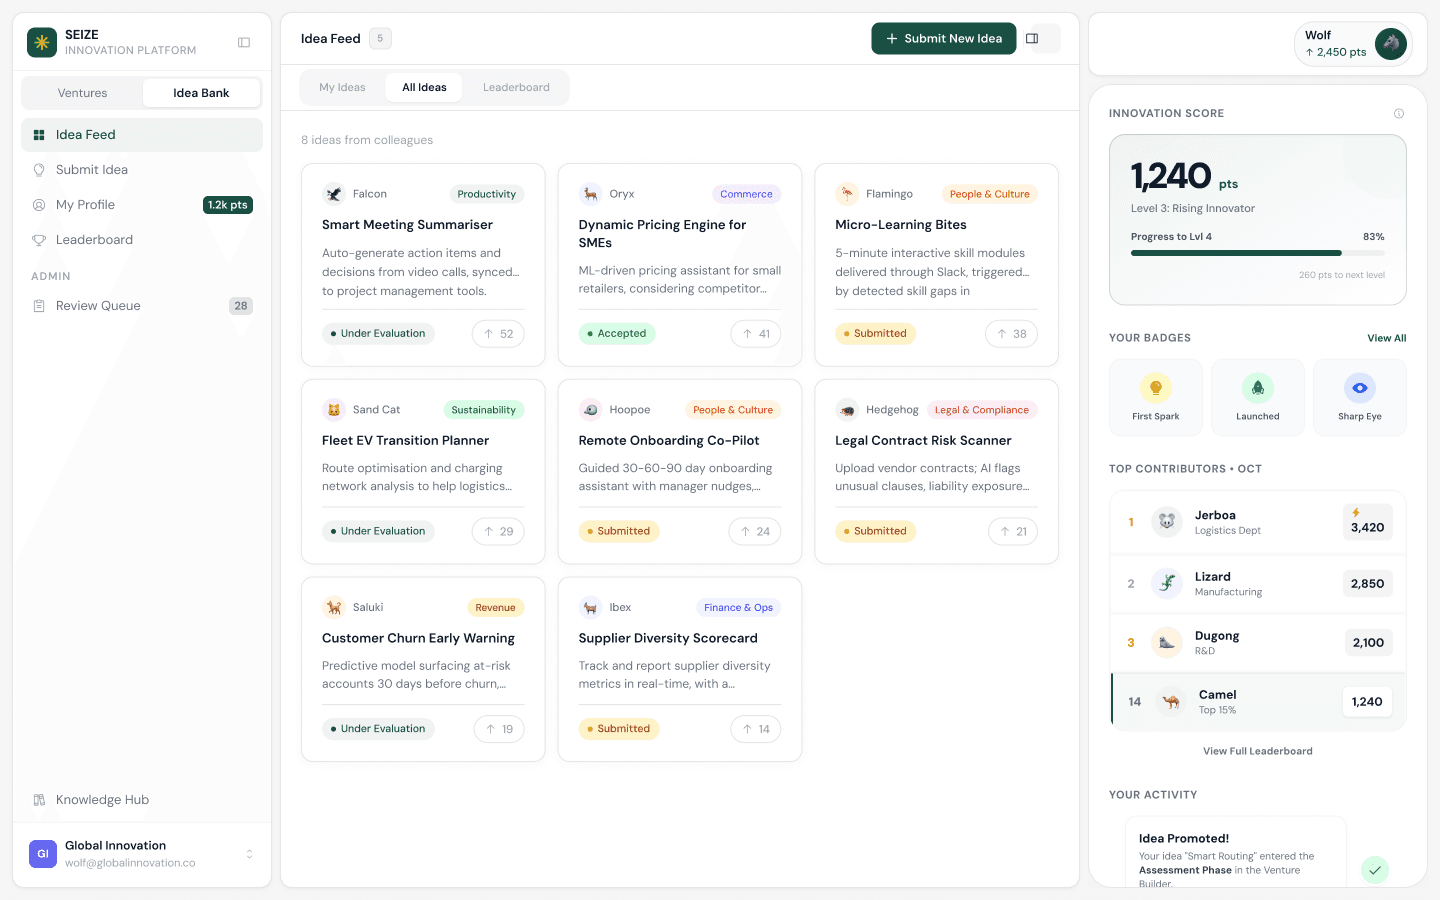Click the Knowledge Hub book icon
Image resolution: width=1440 pixels, height=900 pixels.
coord(39,800)
